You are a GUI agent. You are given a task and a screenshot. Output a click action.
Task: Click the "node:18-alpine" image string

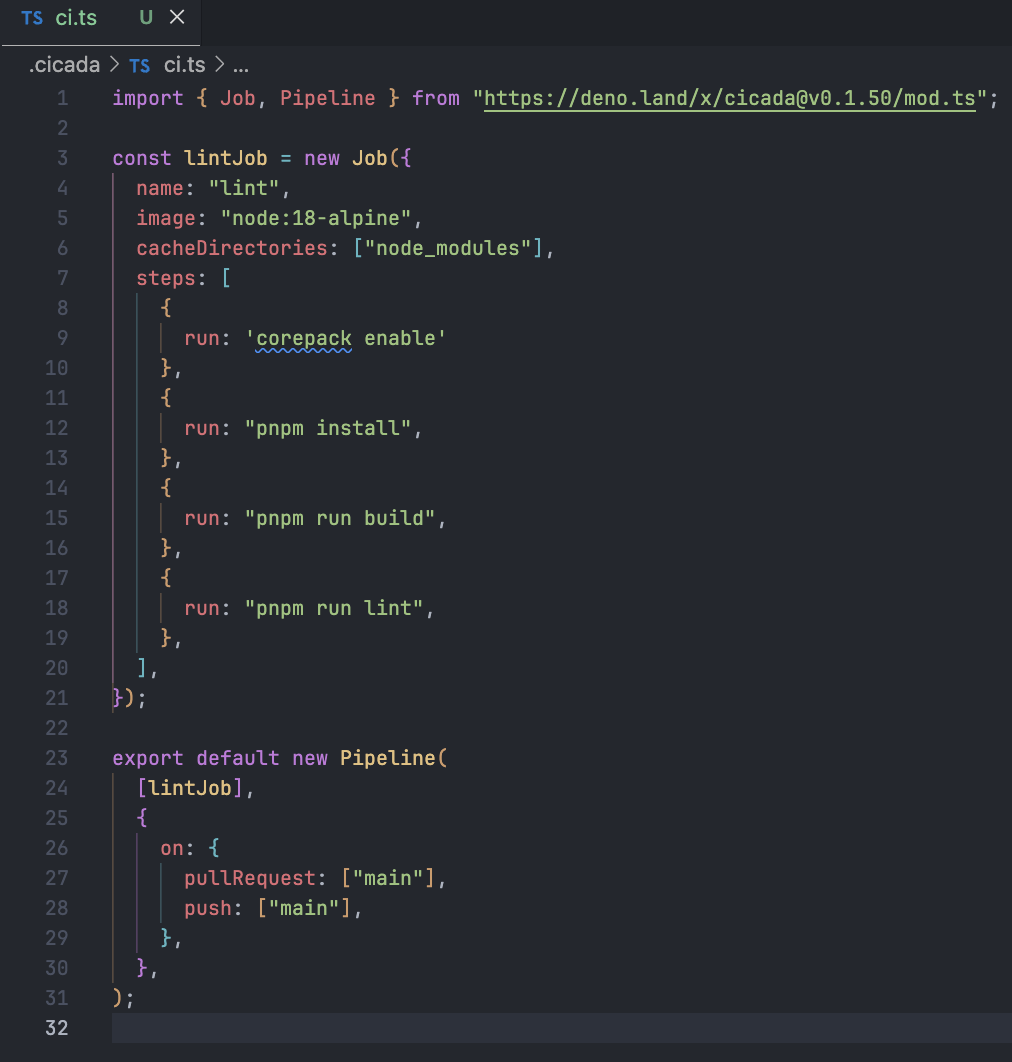pos(316,218)
